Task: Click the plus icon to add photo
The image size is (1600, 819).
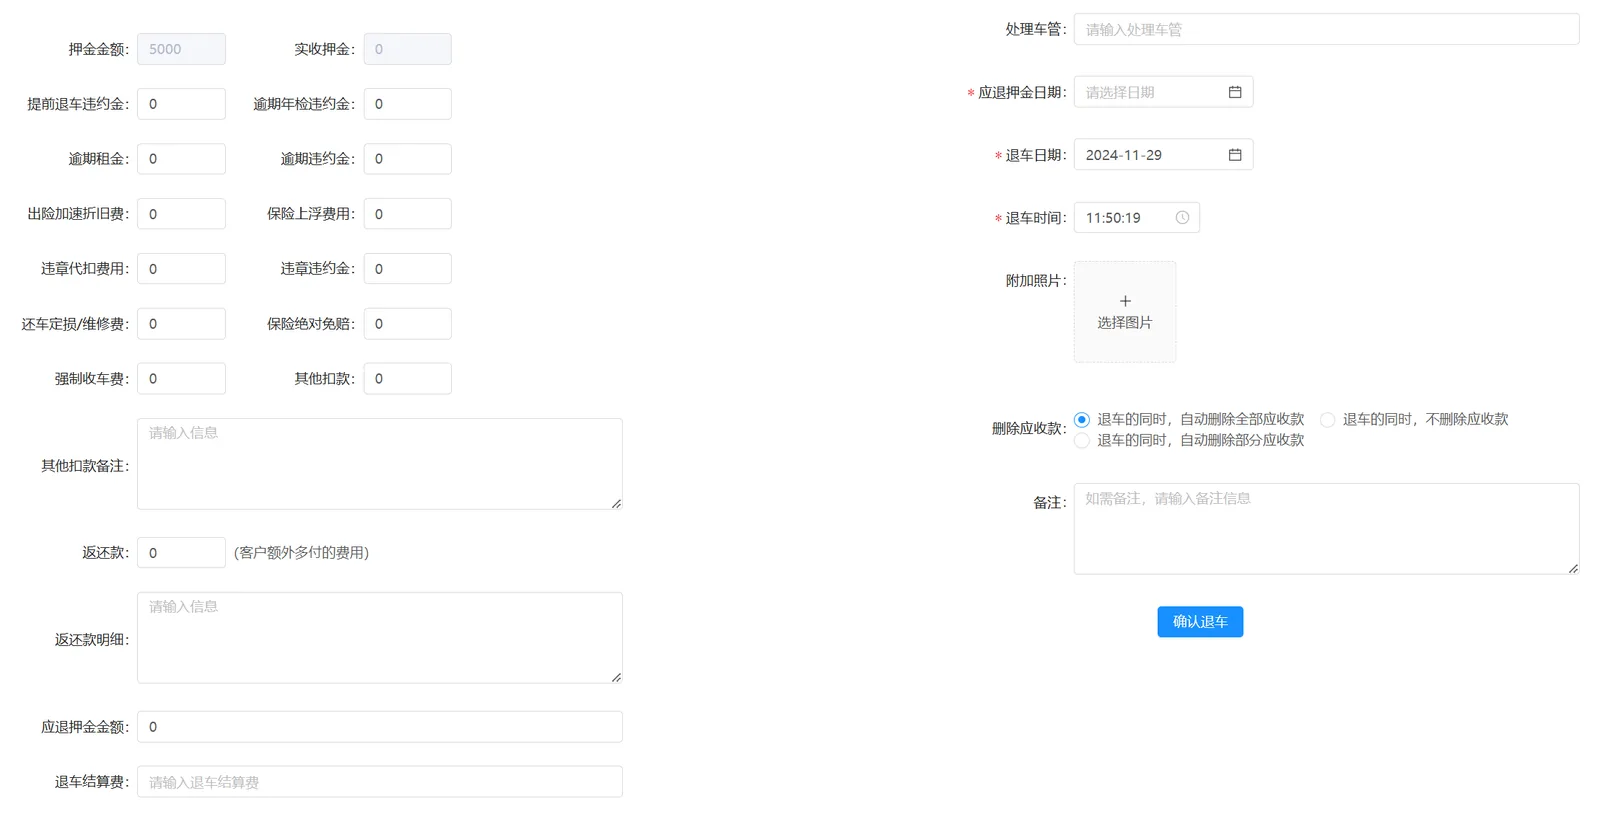Action: 1125,301
